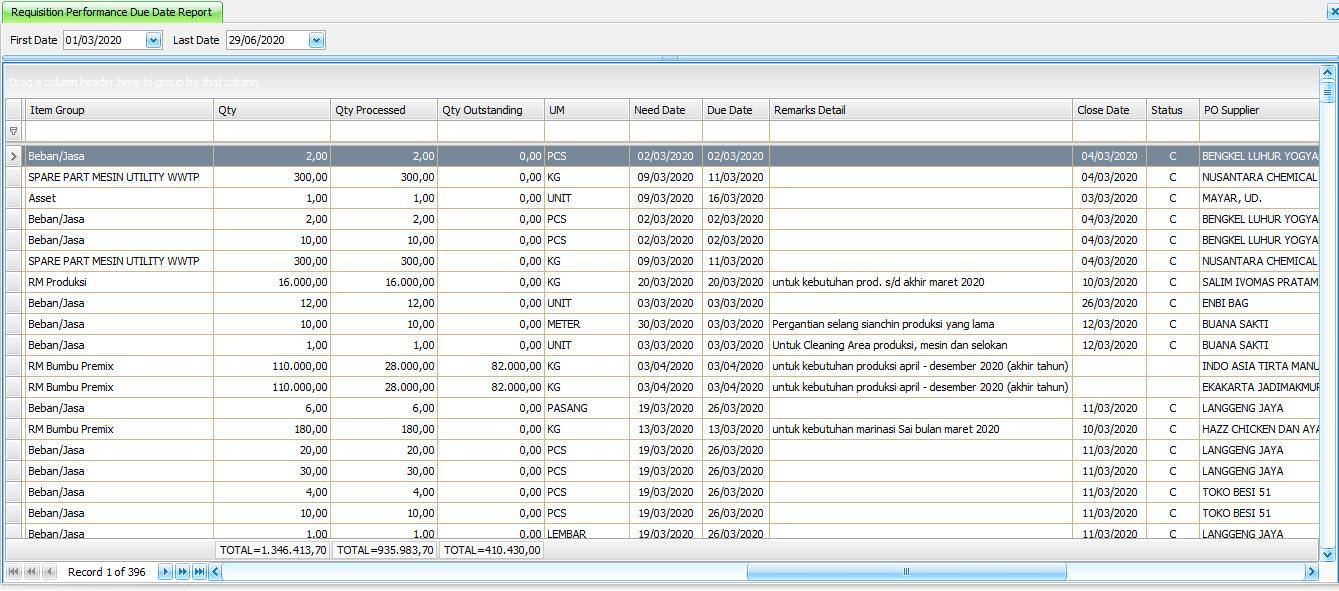The image size is (1339, 591).
Task: Select EKAKARTA JADIMAKMUR supplier cell
Action: pyautogui.click(x=1259, y=387)
